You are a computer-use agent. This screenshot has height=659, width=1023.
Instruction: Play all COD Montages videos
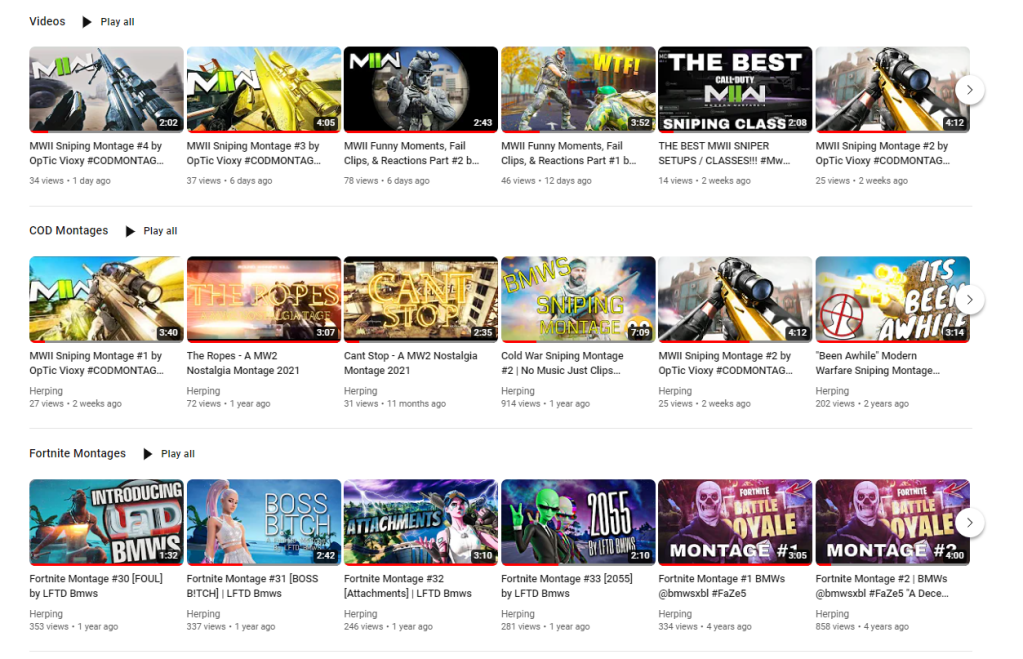point(151,231)
